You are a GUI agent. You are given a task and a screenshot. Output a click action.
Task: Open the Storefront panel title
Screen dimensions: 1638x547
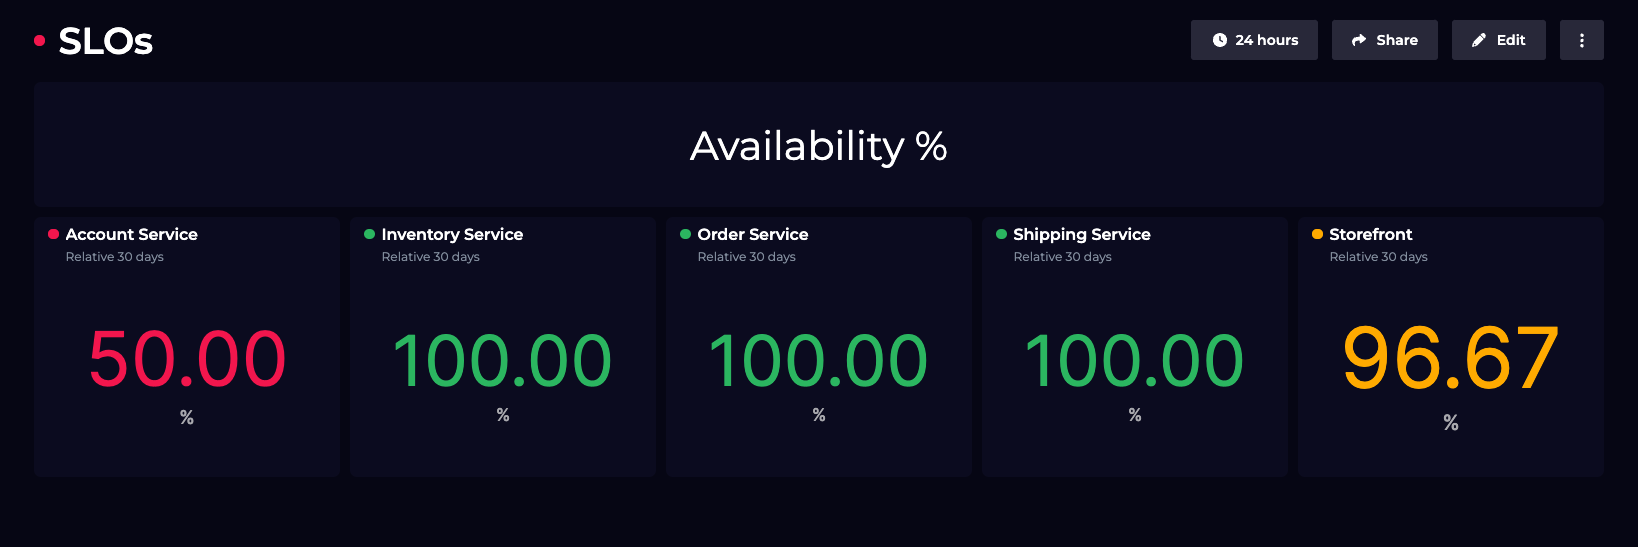1371,234
